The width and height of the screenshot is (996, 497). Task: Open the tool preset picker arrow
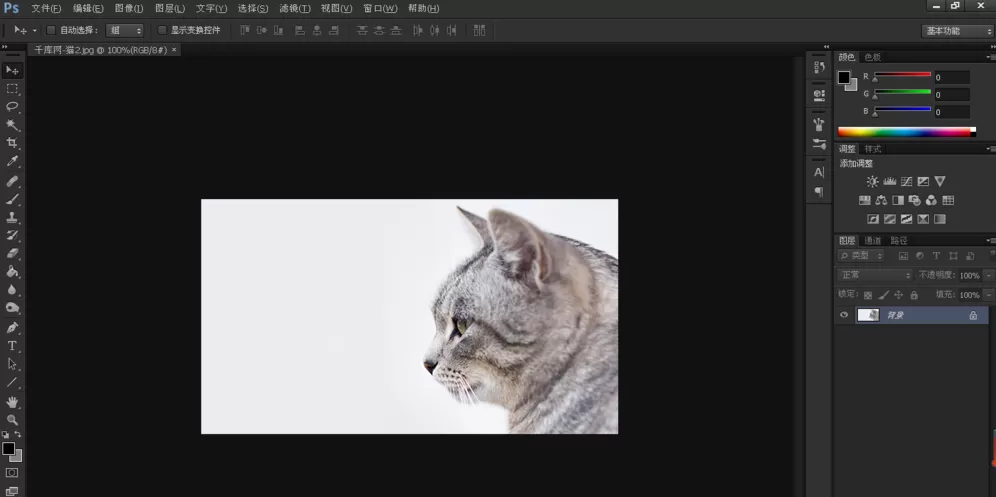tap(34, 30)
